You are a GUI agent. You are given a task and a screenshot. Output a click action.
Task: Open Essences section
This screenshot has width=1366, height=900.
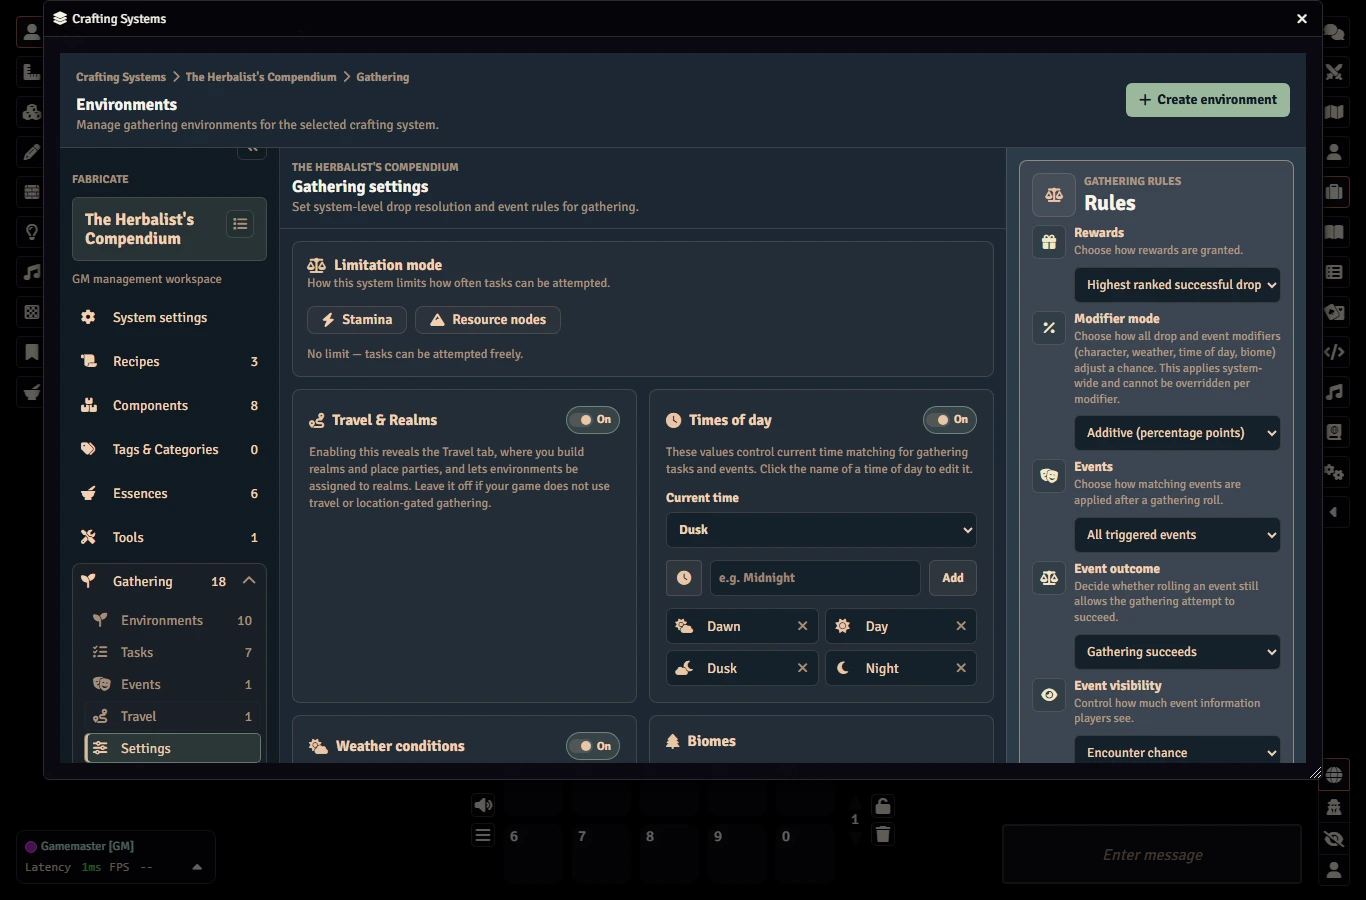pos(169,493)
